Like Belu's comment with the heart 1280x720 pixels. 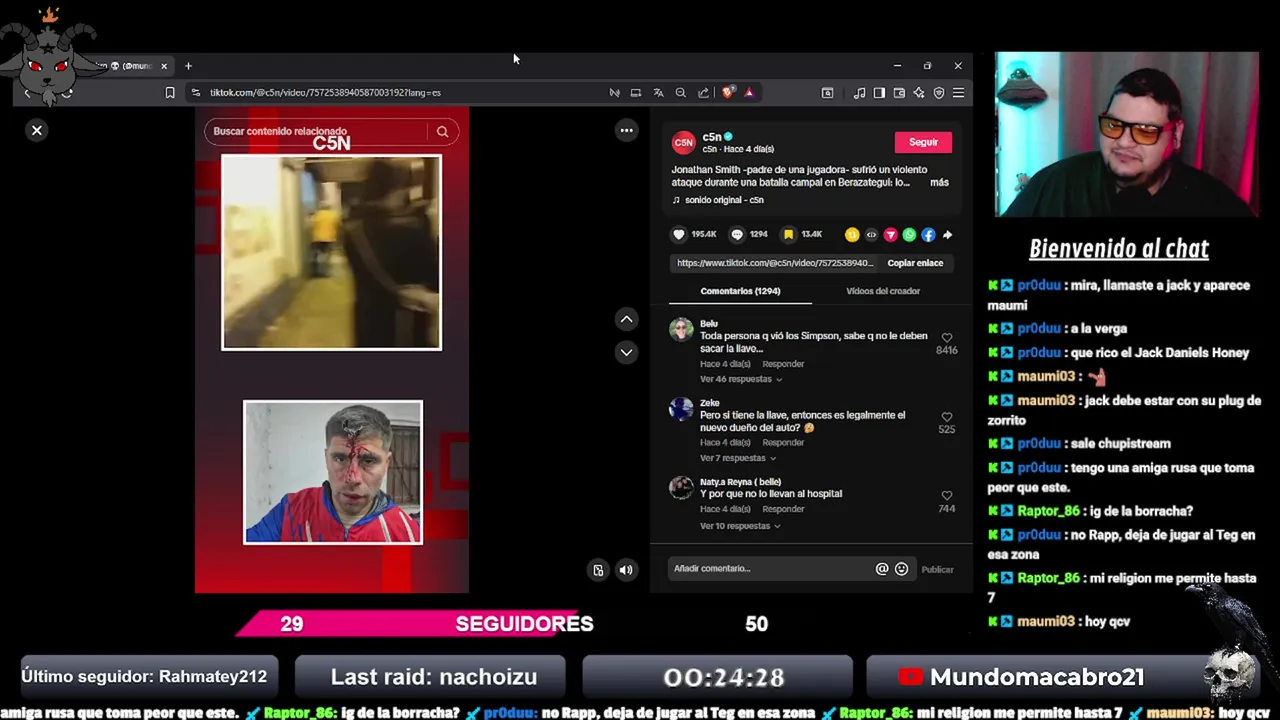point(947,338)
